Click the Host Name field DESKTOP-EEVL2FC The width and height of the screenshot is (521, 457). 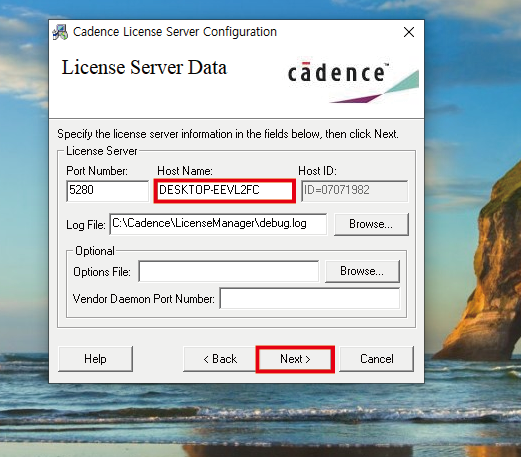(225, 191)
